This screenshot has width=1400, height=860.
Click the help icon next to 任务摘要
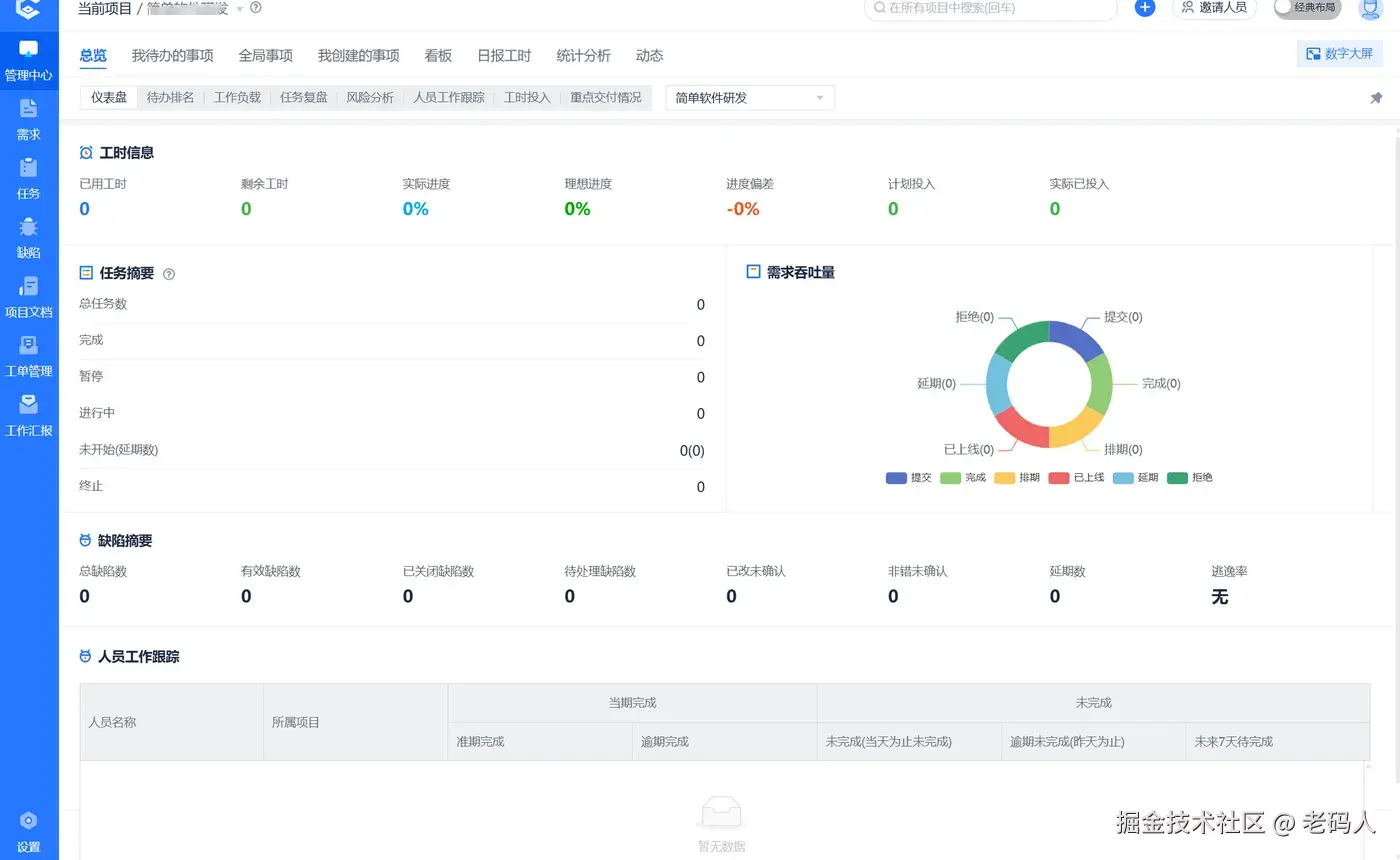coord(169,274)
